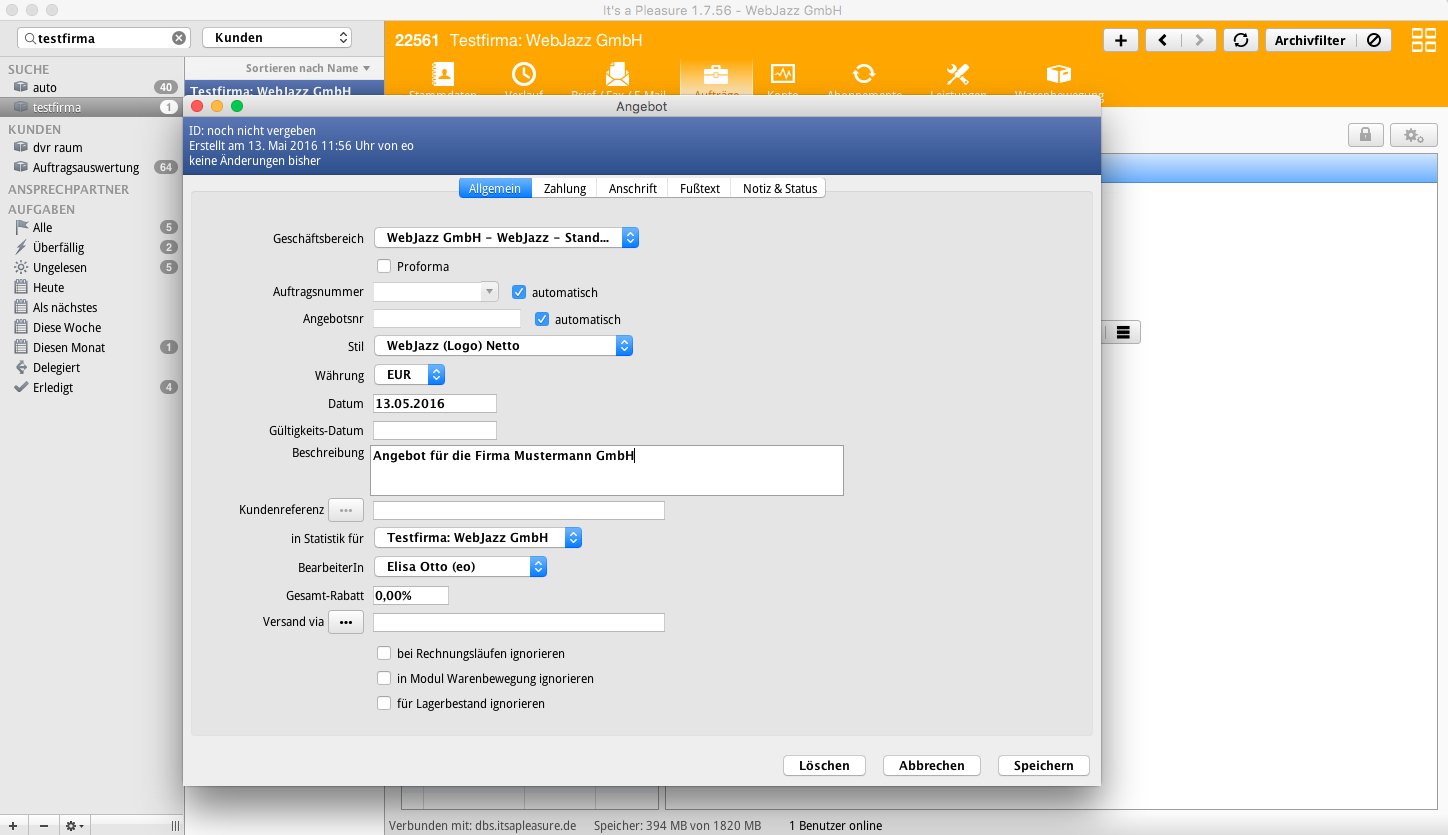Switch to the Zahlung tab

point(565,188)
